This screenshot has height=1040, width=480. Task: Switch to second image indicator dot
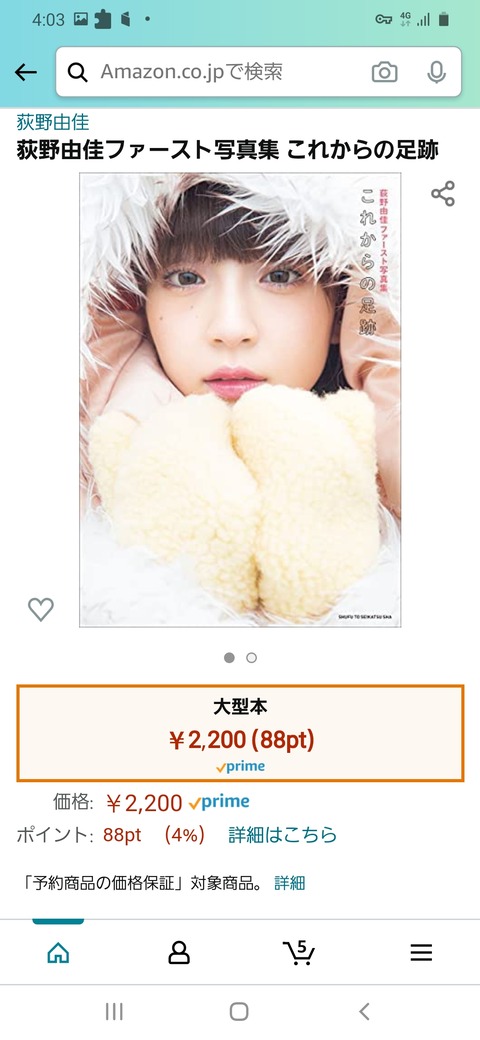click(x=251, y=658)
